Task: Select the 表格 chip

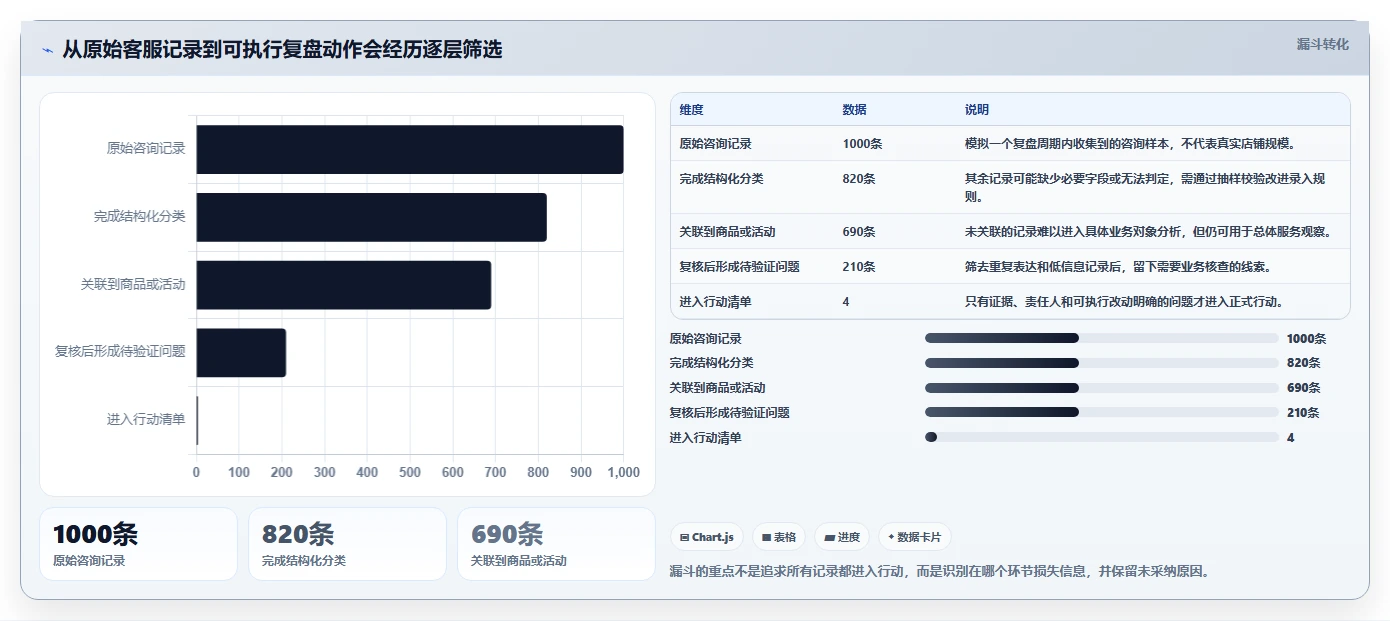Action: [x=778, y=538]
